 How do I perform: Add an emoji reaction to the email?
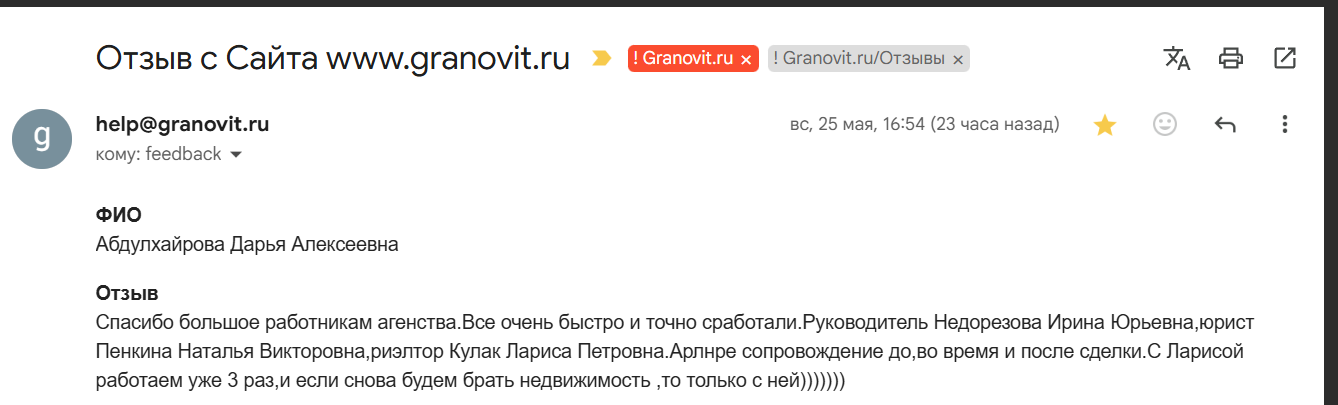pyautogui.click(x=1165, y=124)
